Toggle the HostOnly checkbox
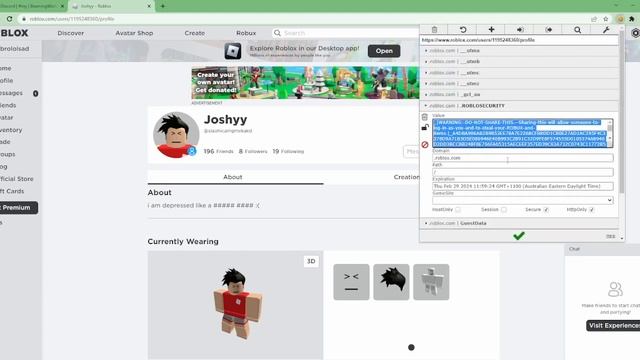The image size is (640, 360). click(x=458, y=210)
